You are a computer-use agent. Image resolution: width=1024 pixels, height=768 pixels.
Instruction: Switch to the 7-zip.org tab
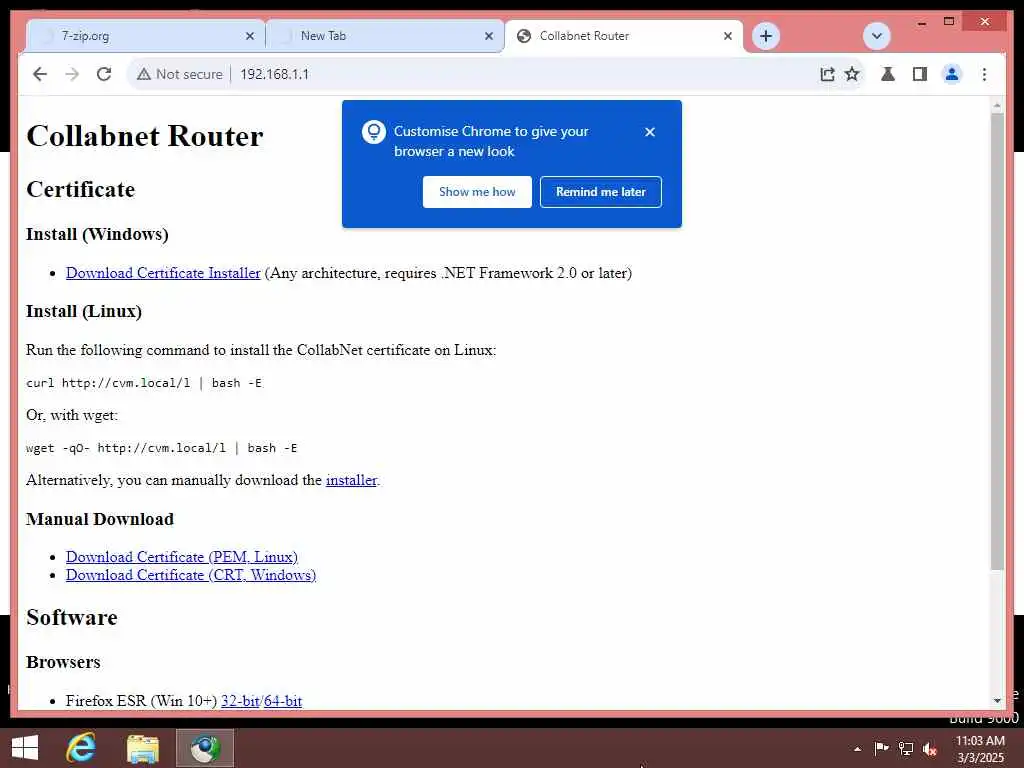click(x=146, y=36)
